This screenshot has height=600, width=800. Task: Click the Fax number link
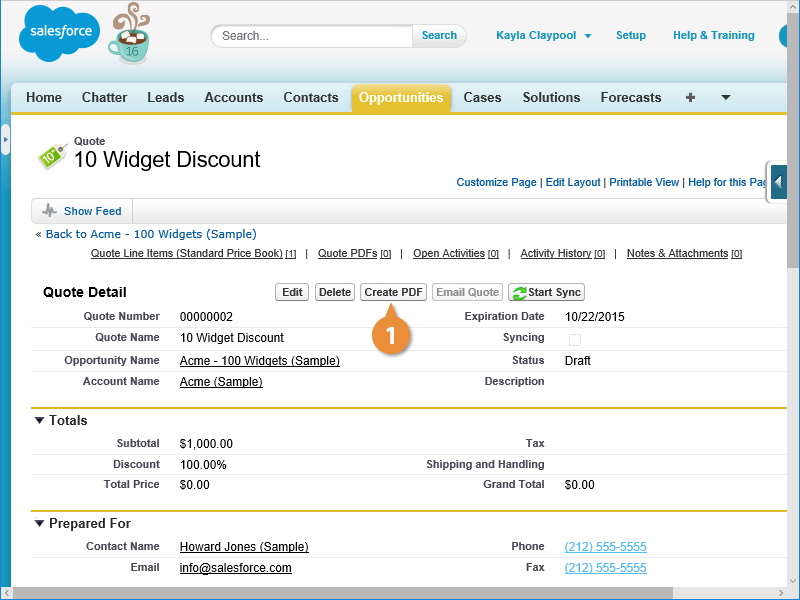pyautogui.click(x=606, y=568)
